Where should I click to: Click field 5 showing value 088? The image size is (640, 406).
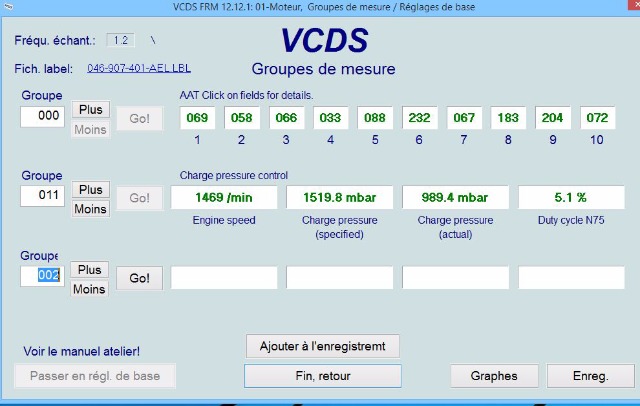pos(375,118)
